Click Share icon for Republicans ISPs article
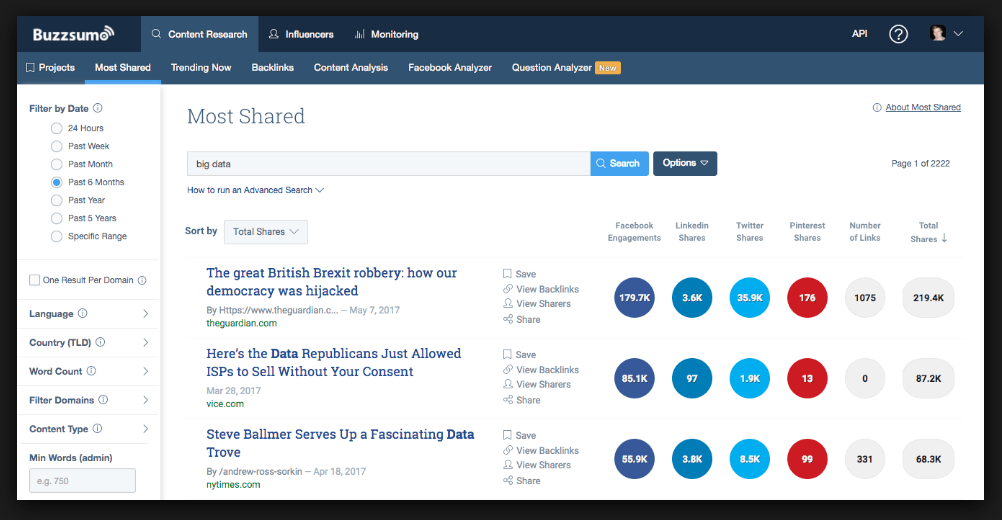This screenshot has height=520, width=1002. point(507,399)
